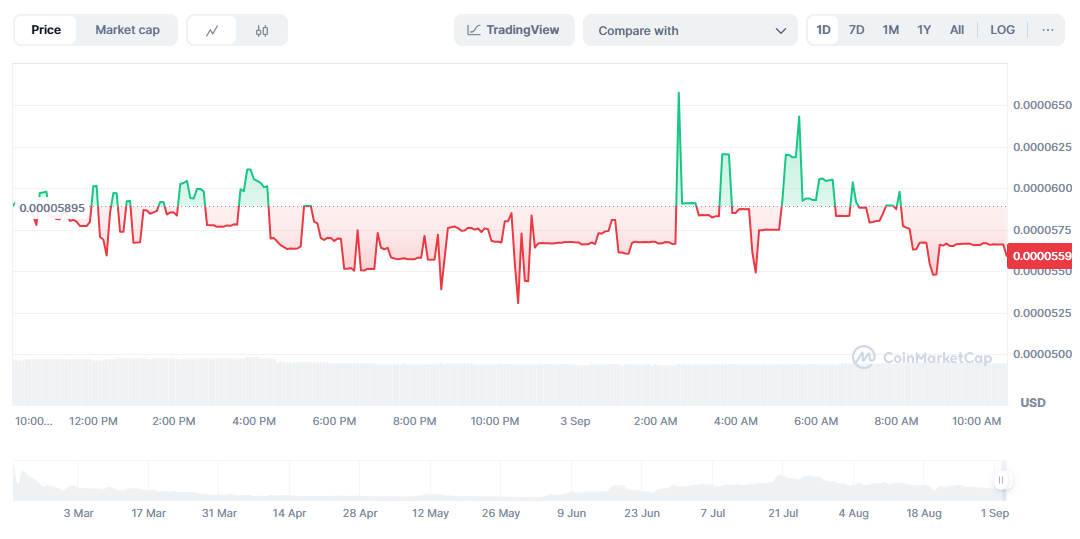Viewport: 1080px width, 539px height.
Task: Click the 0.0000500 y-axis label
Action: click(1042, 355)
